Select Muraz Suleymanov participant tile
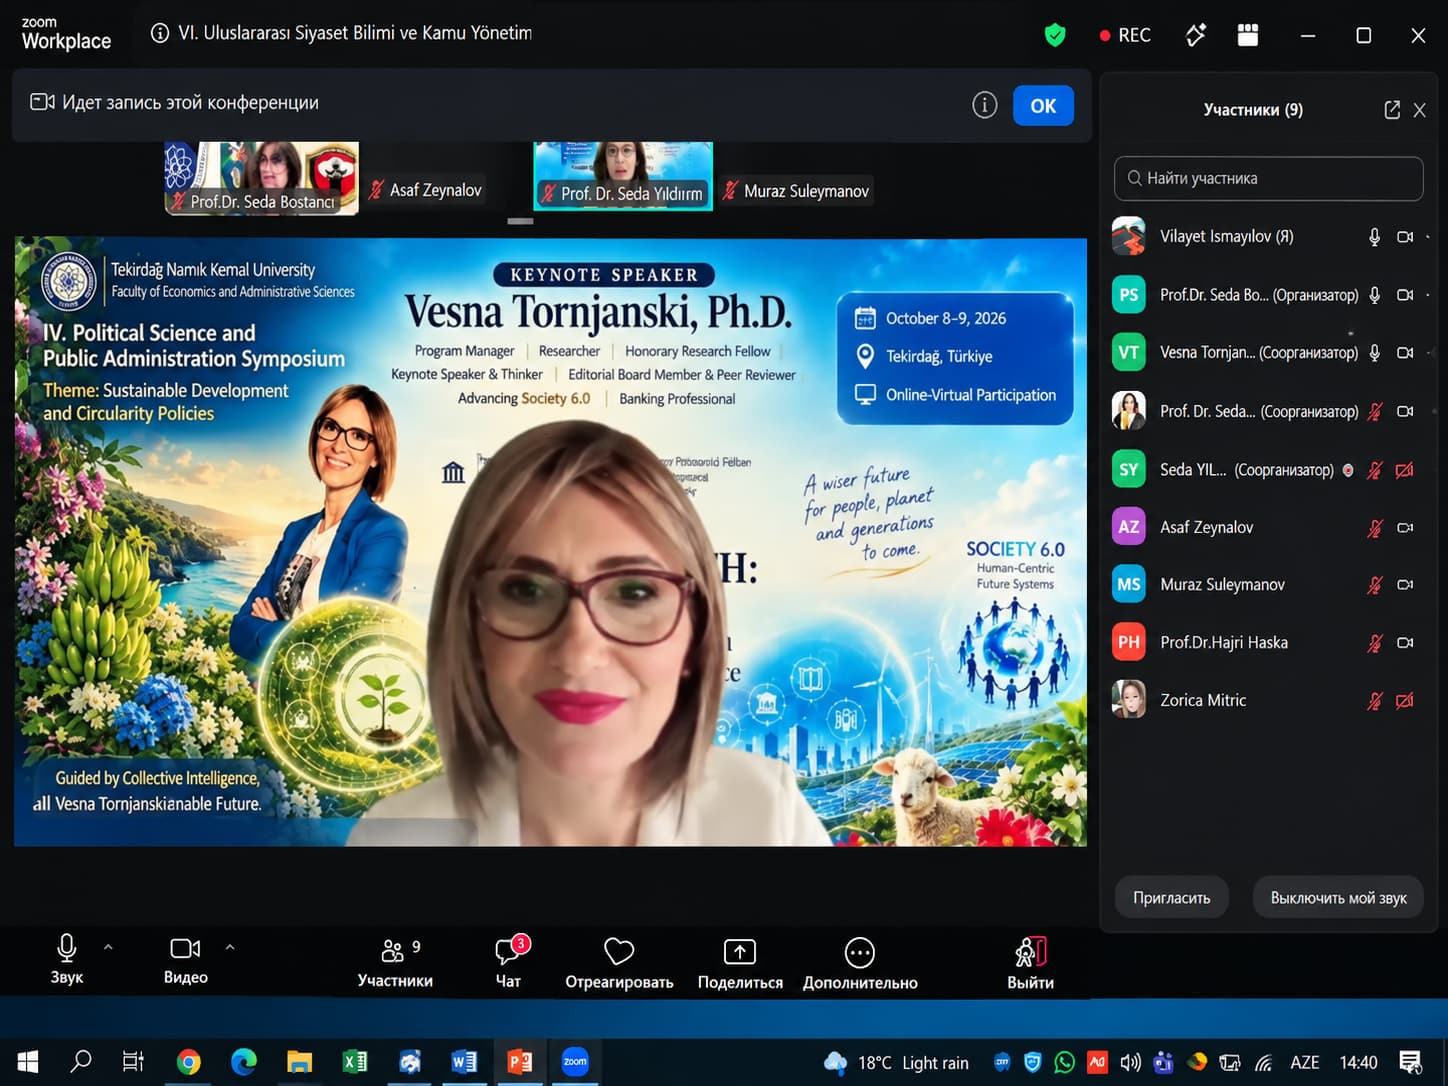 (797, 190)
